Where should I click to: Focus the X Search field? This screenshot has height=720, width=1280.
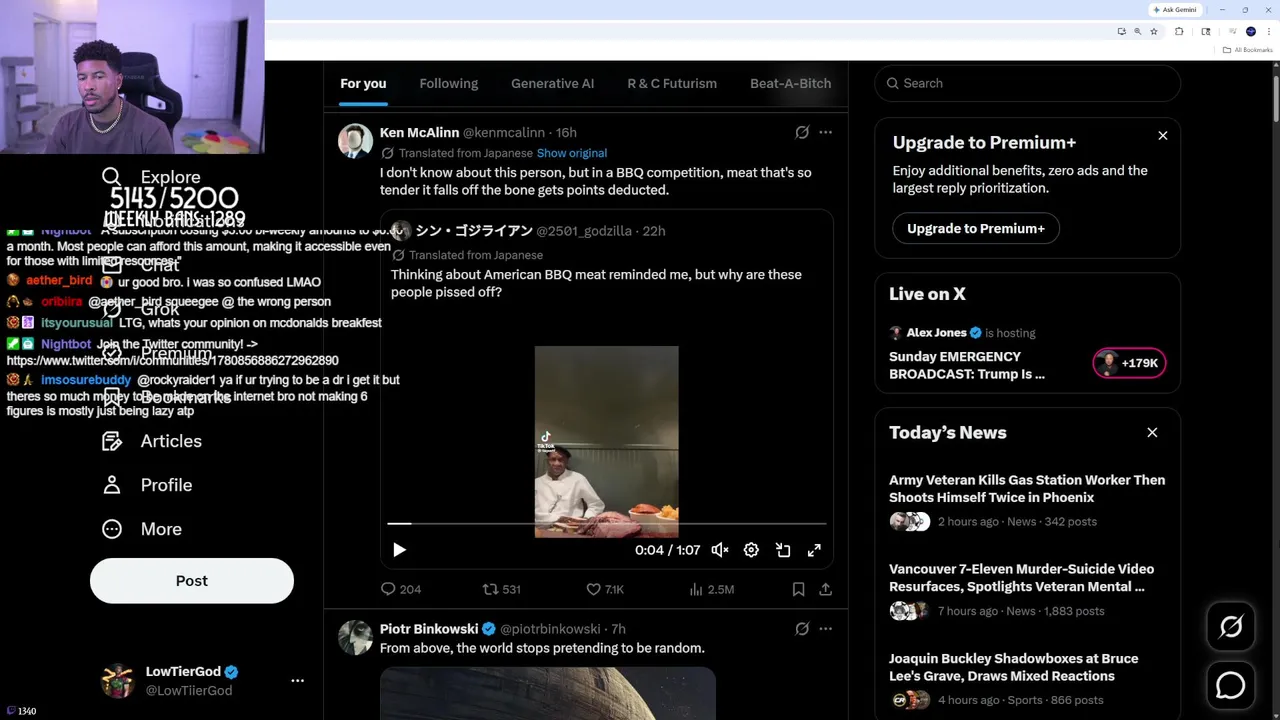(1028, 83)
